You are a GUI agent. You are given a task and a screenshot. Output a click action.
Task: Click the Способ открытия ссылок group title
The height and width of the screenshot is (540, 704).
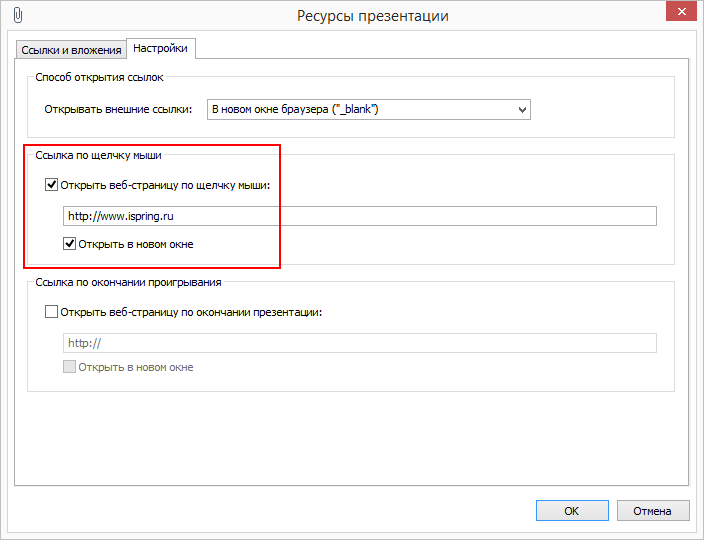point(99,77)
